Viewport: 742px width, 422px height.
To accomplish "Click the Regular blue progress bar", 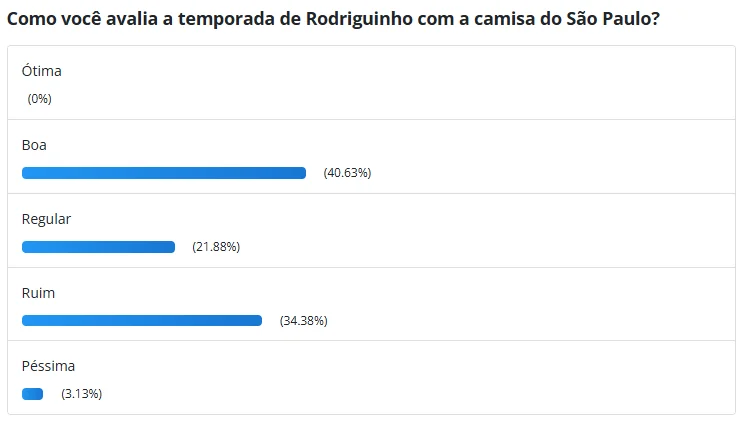I will pyautogui.click(x=98, y=247).
